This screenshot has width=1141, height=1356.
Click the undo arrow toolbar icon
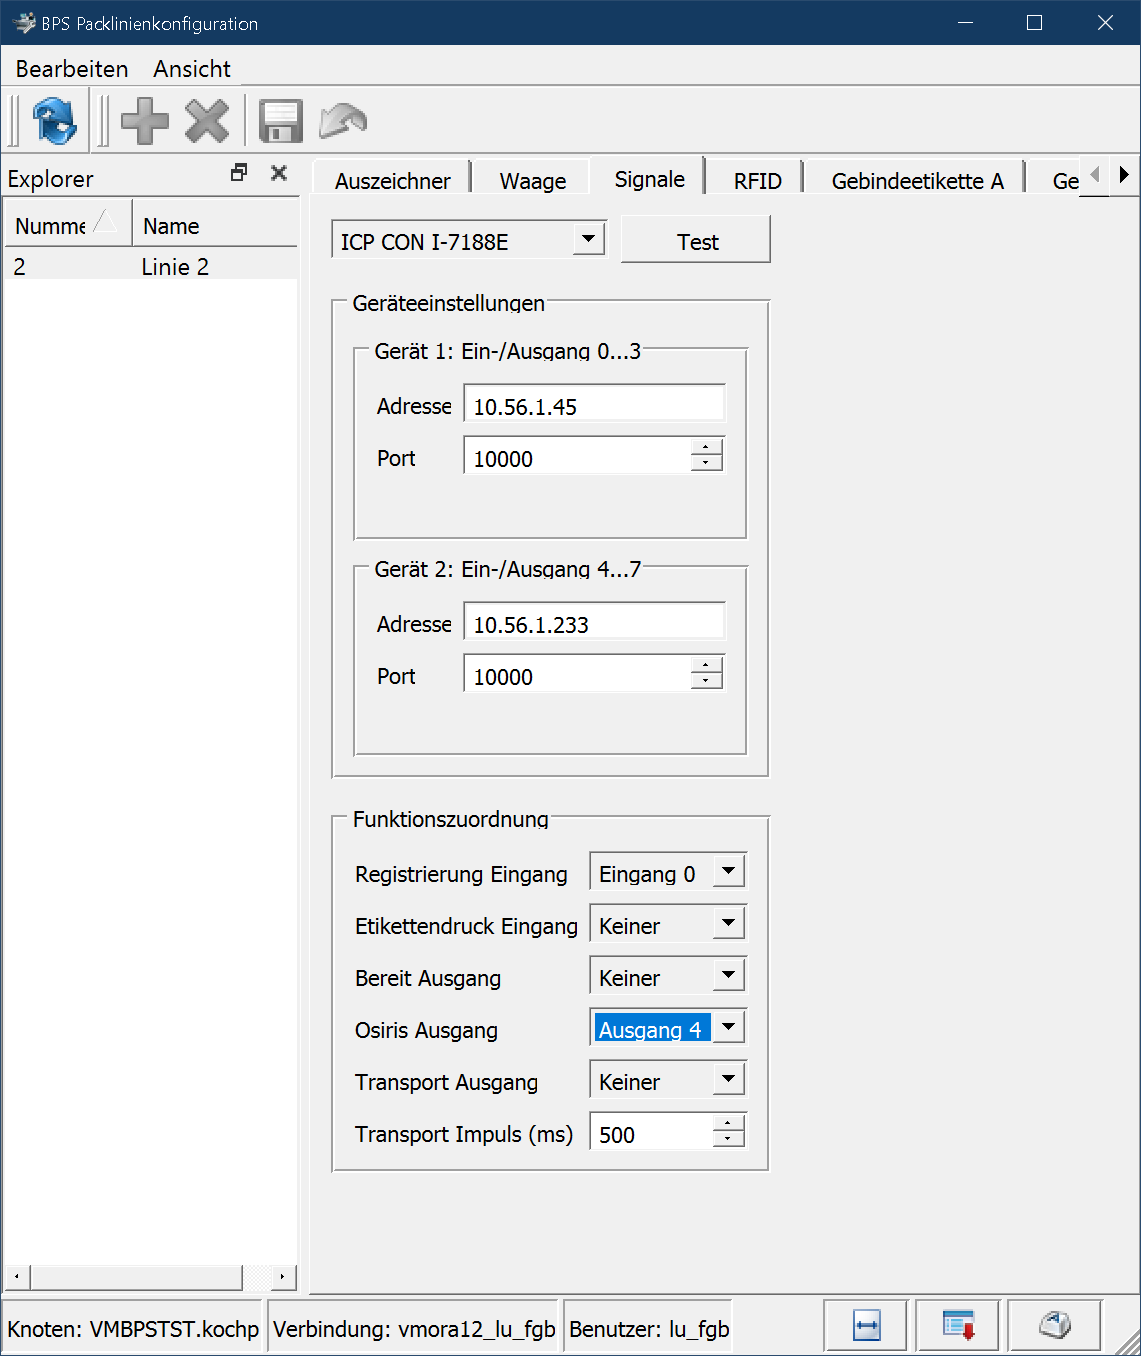click(343, 121)
